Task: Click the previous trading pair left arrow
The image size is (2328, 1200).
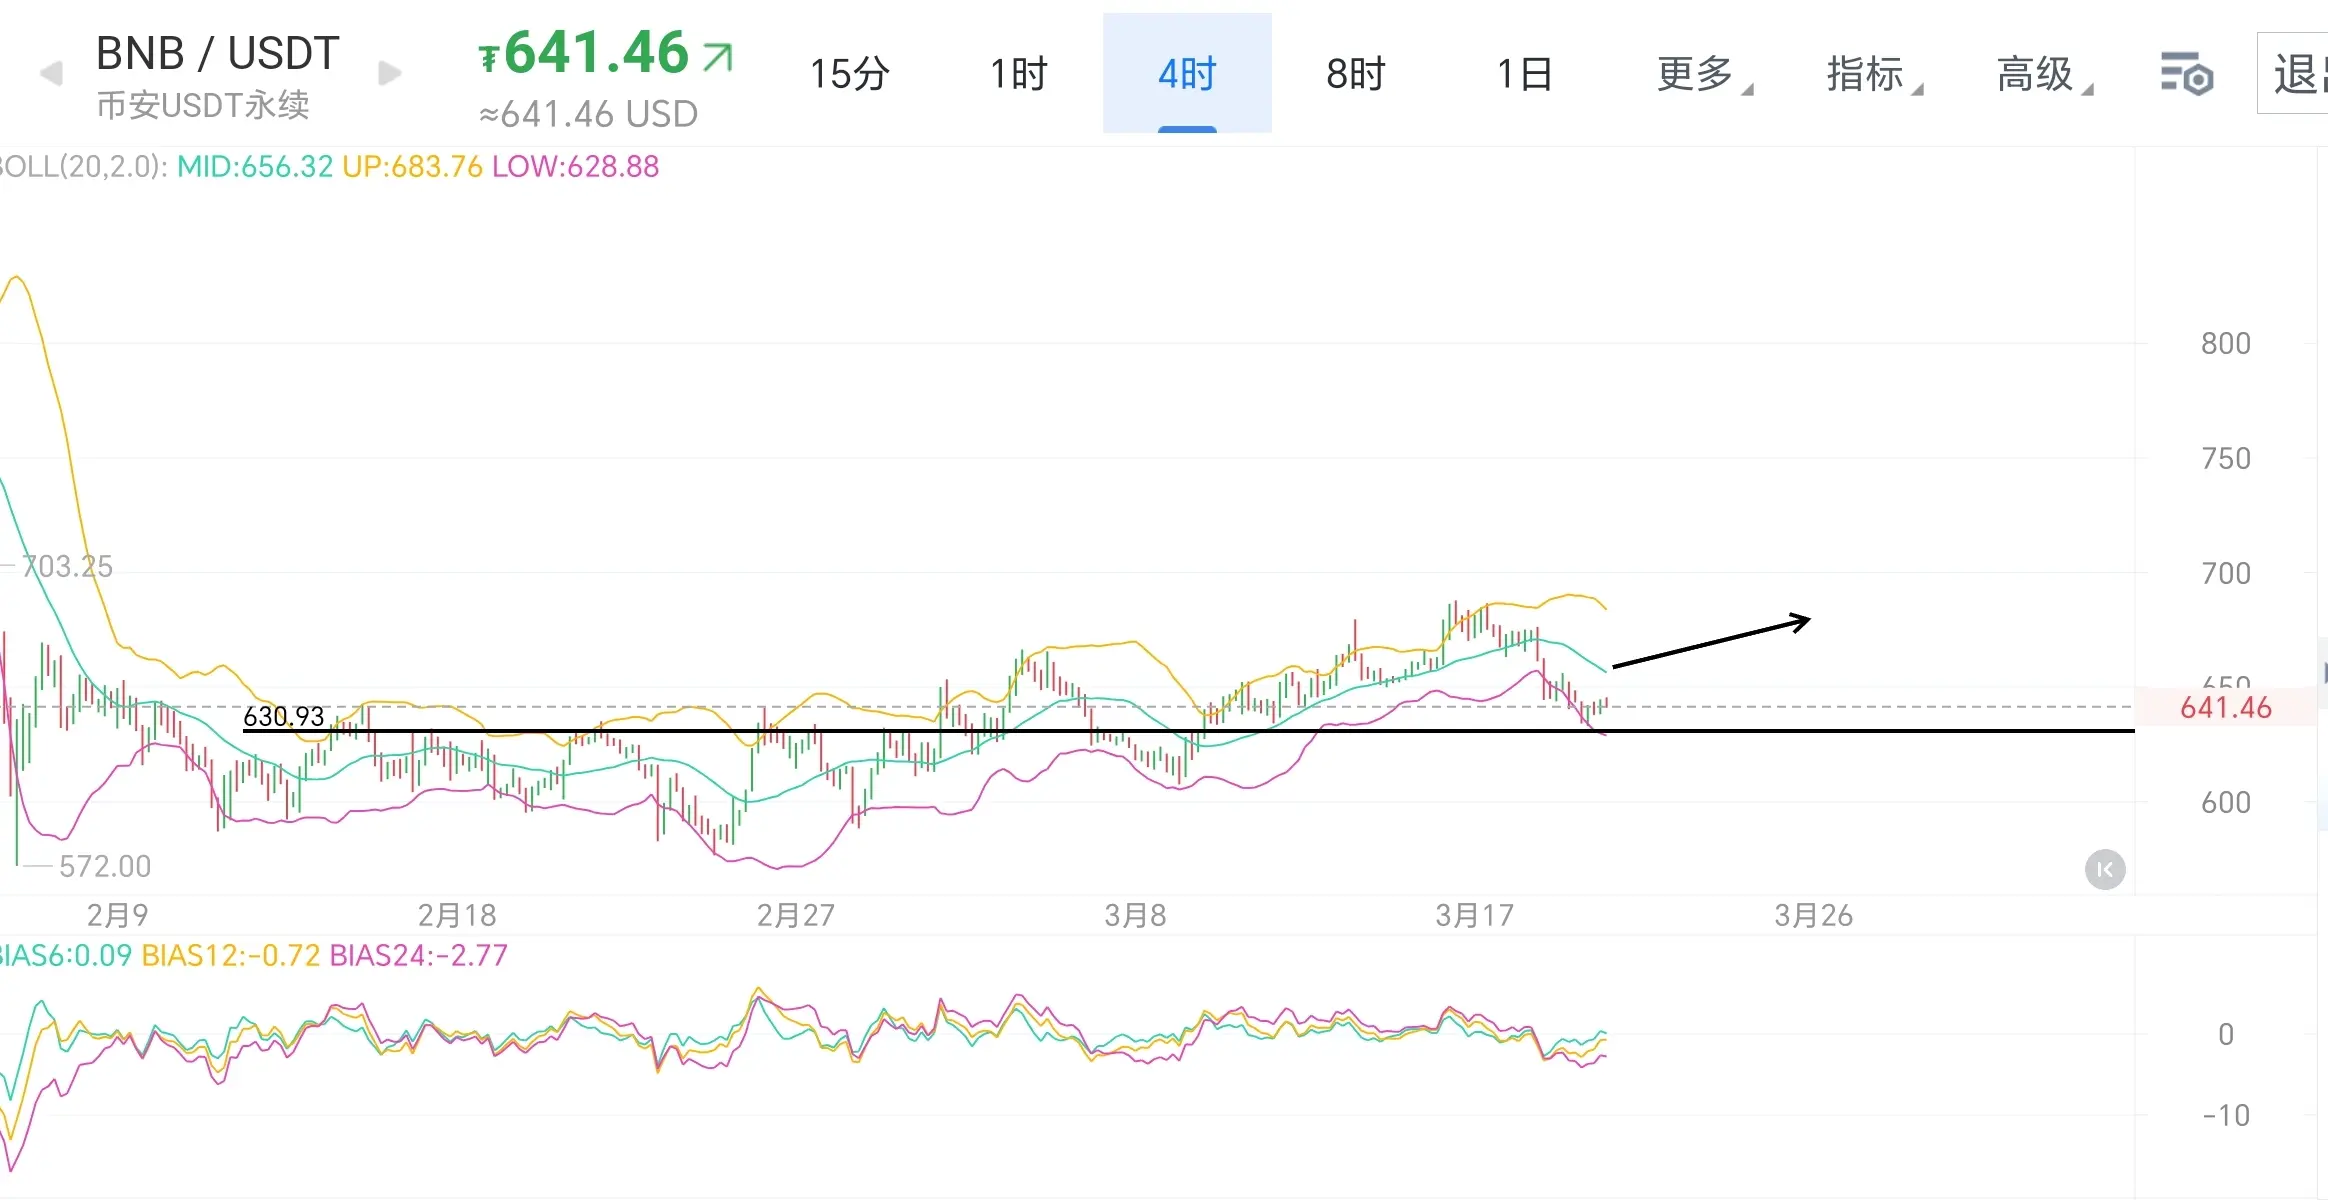Action: coord(51,73)
